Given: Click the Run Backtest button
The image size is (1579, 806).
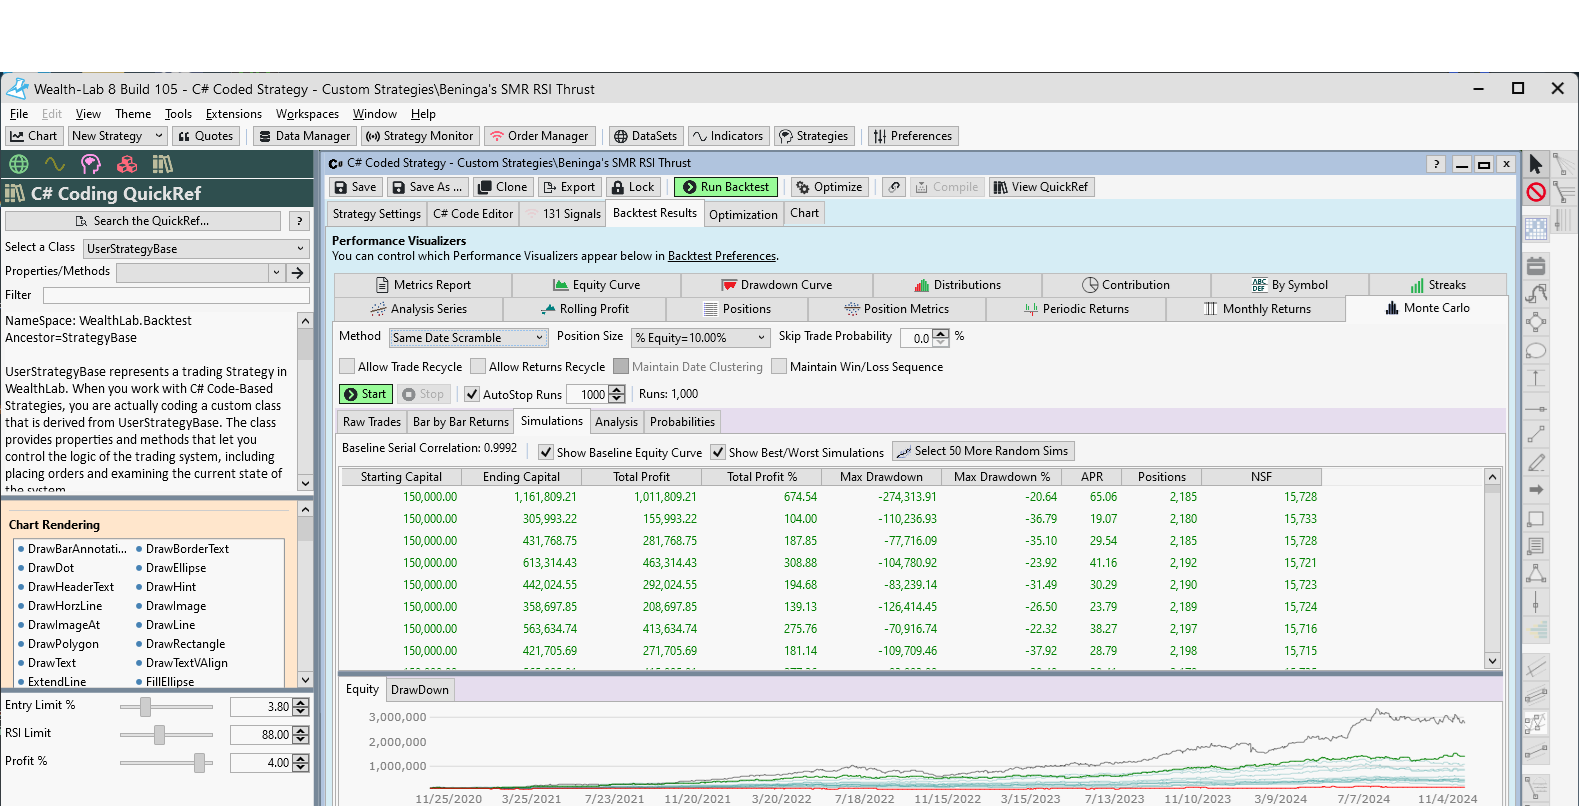Looking at the screenshot, I should pyautogui.click(x=726, y=187).
